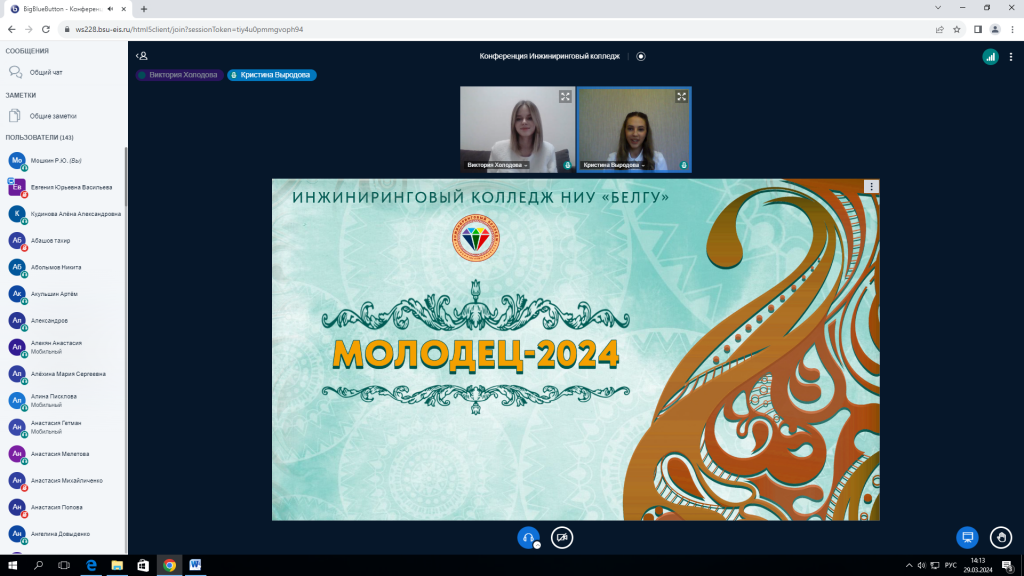
Task: Open BigBlueButton options menu
Action: [1011, 57]
